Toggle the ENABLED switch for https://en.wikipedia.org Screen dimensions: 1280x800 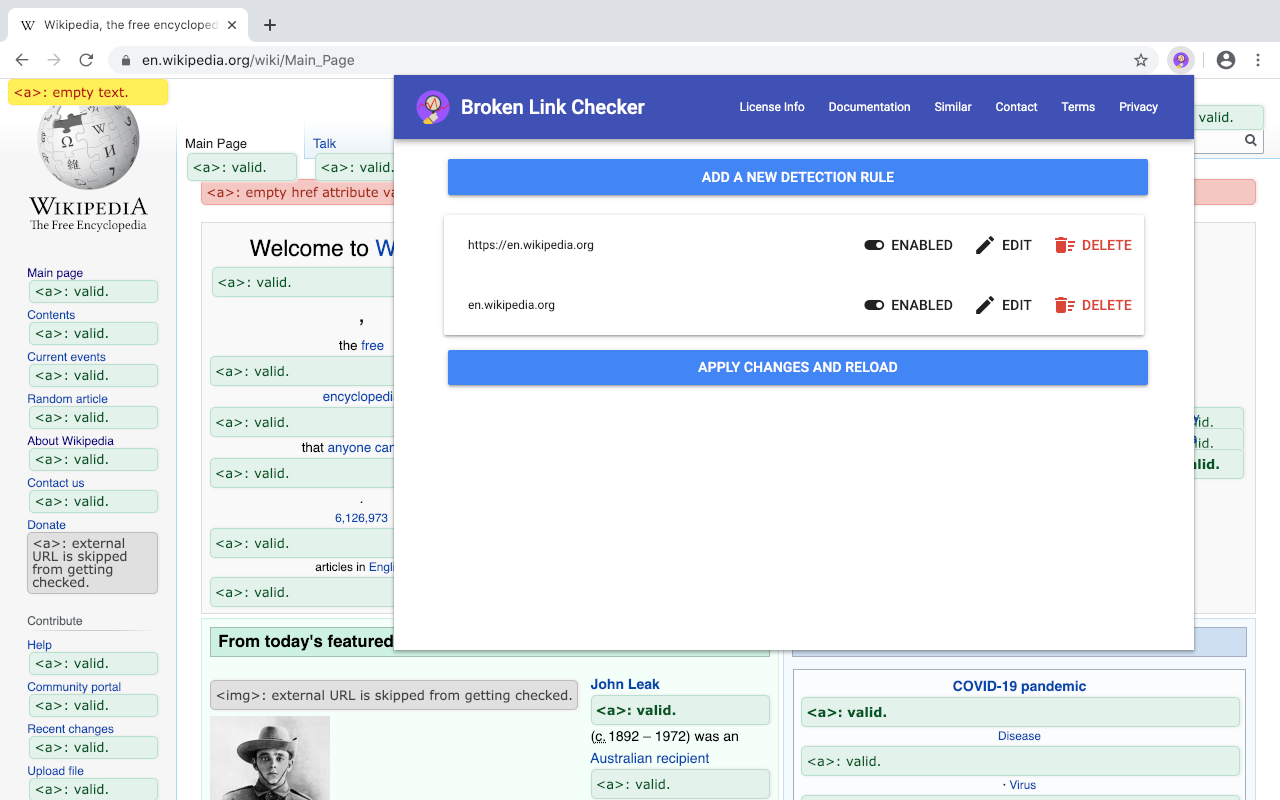tap(874, 245)
